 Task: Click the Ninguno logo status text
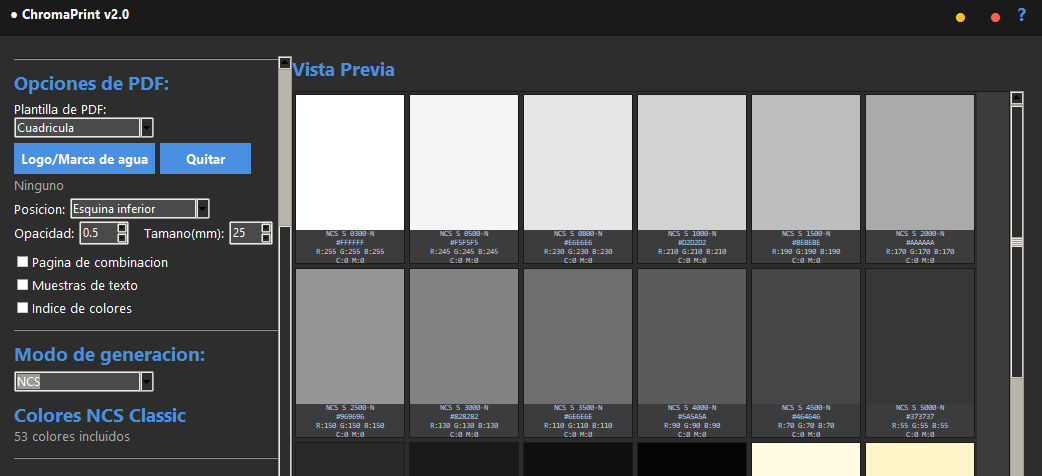[x=39, y=186]
